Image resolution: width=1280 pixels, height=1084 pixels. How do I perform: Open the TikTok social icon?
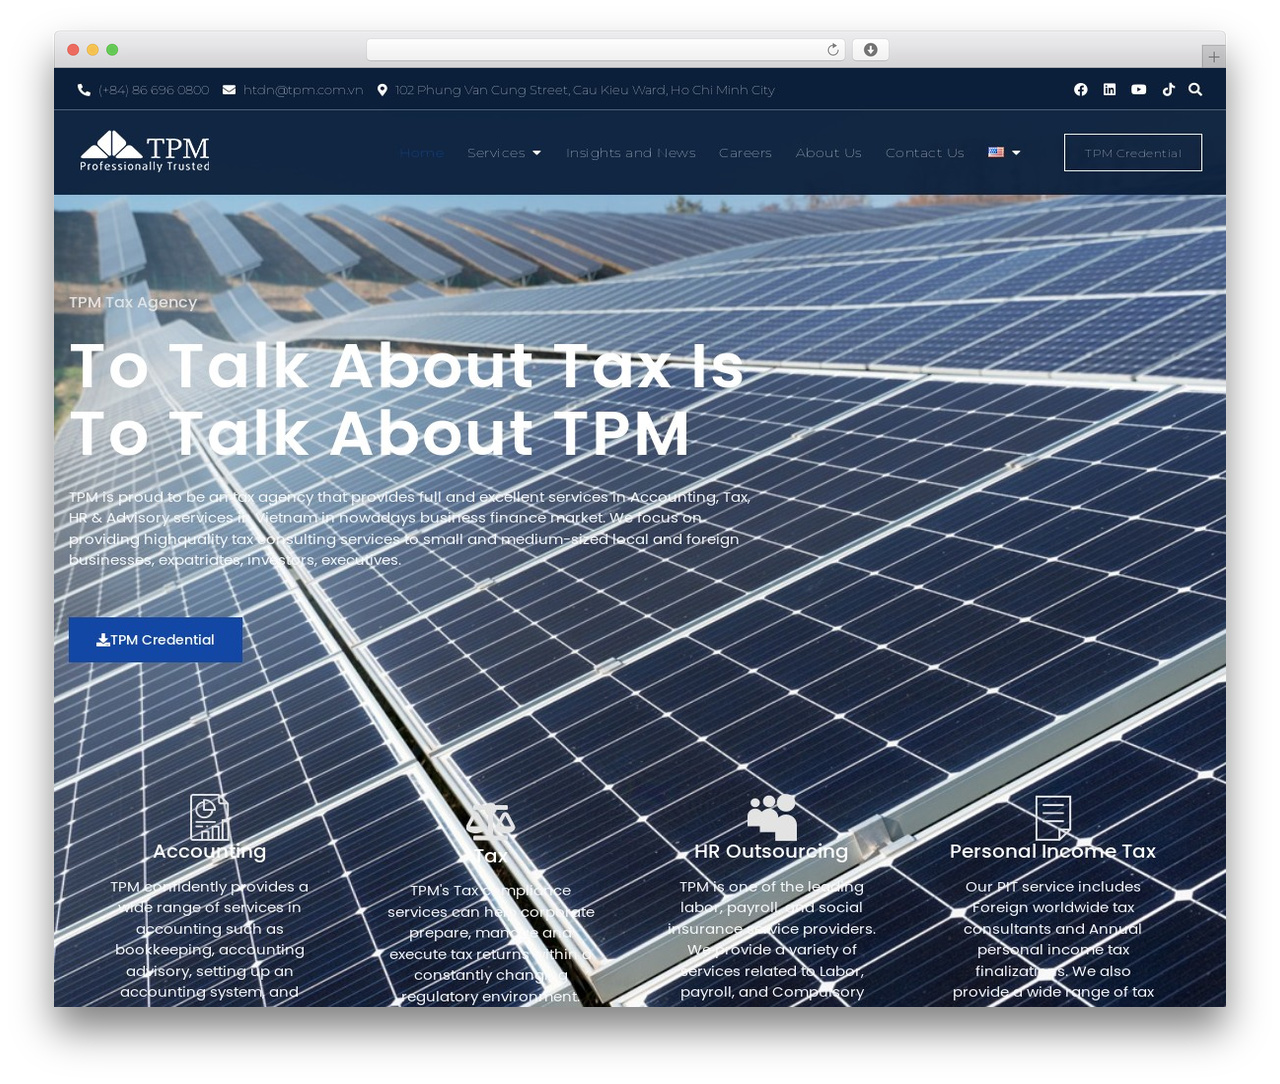click(1168, 90)
